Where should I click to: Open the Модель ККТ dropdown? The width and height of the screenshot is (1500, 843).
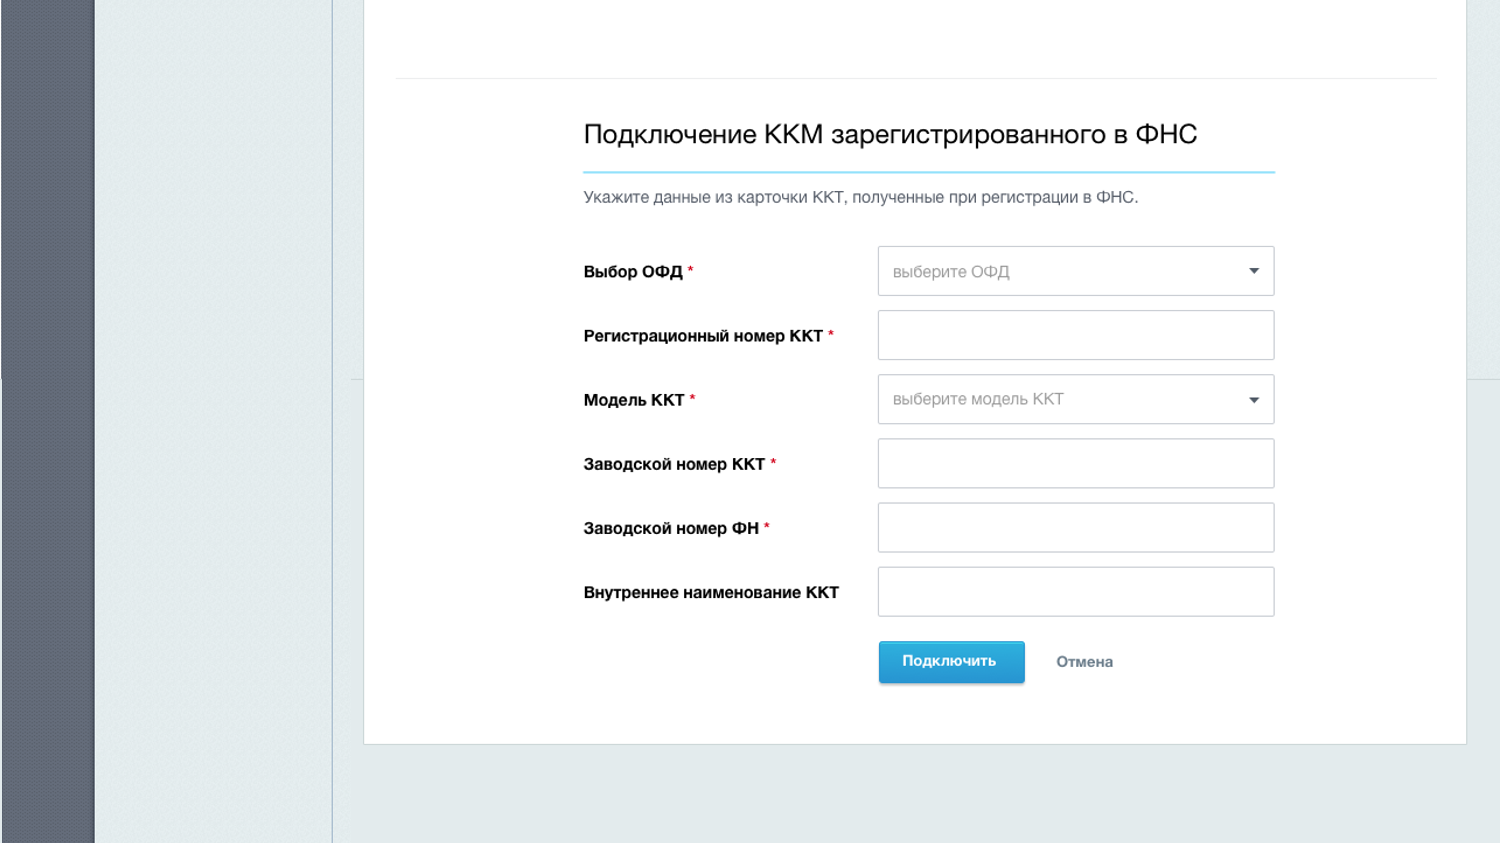(x=1076, y=399)
